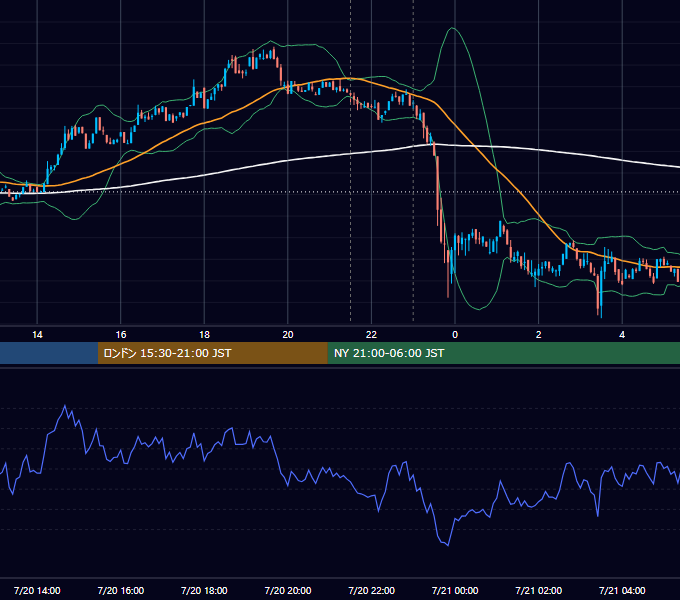Click the 14 hour label on price chart axis
The height and width of the screenshot is (600, 680).
click(x=37, y=335)
